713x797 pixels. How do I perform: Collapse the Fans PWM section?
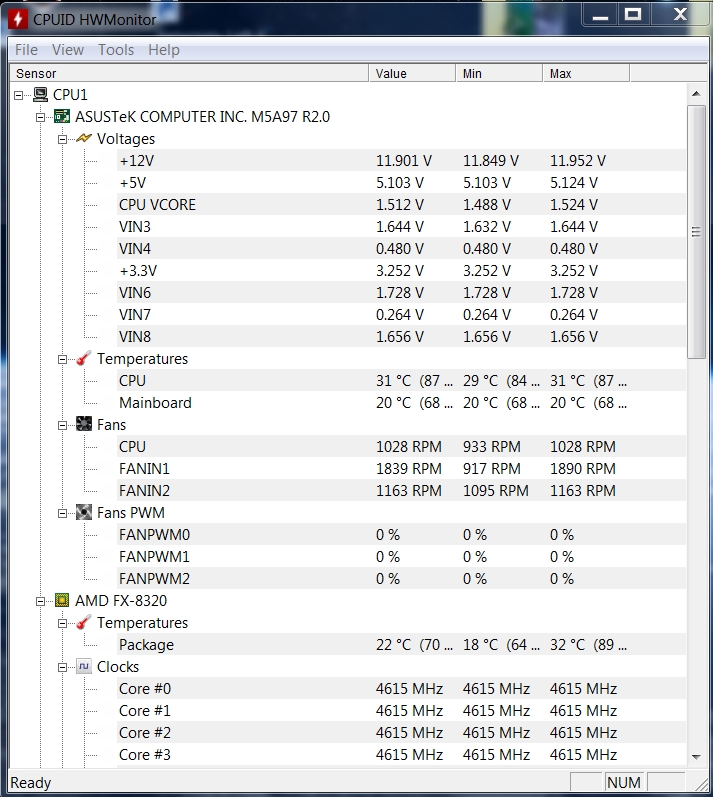pyautogui.click(x=63, y=513)
